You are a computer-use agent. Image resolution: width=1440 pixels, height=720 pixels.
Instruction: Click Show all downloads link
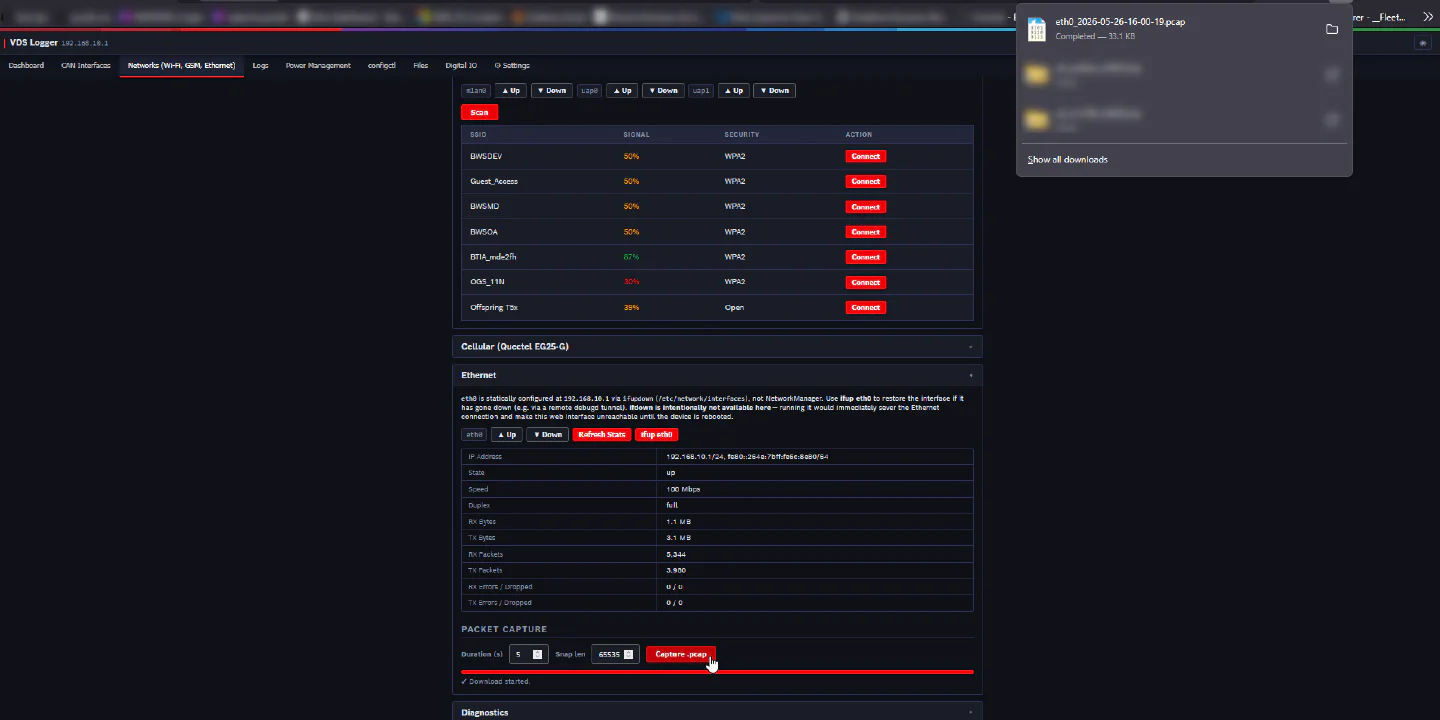point(1067,160)
